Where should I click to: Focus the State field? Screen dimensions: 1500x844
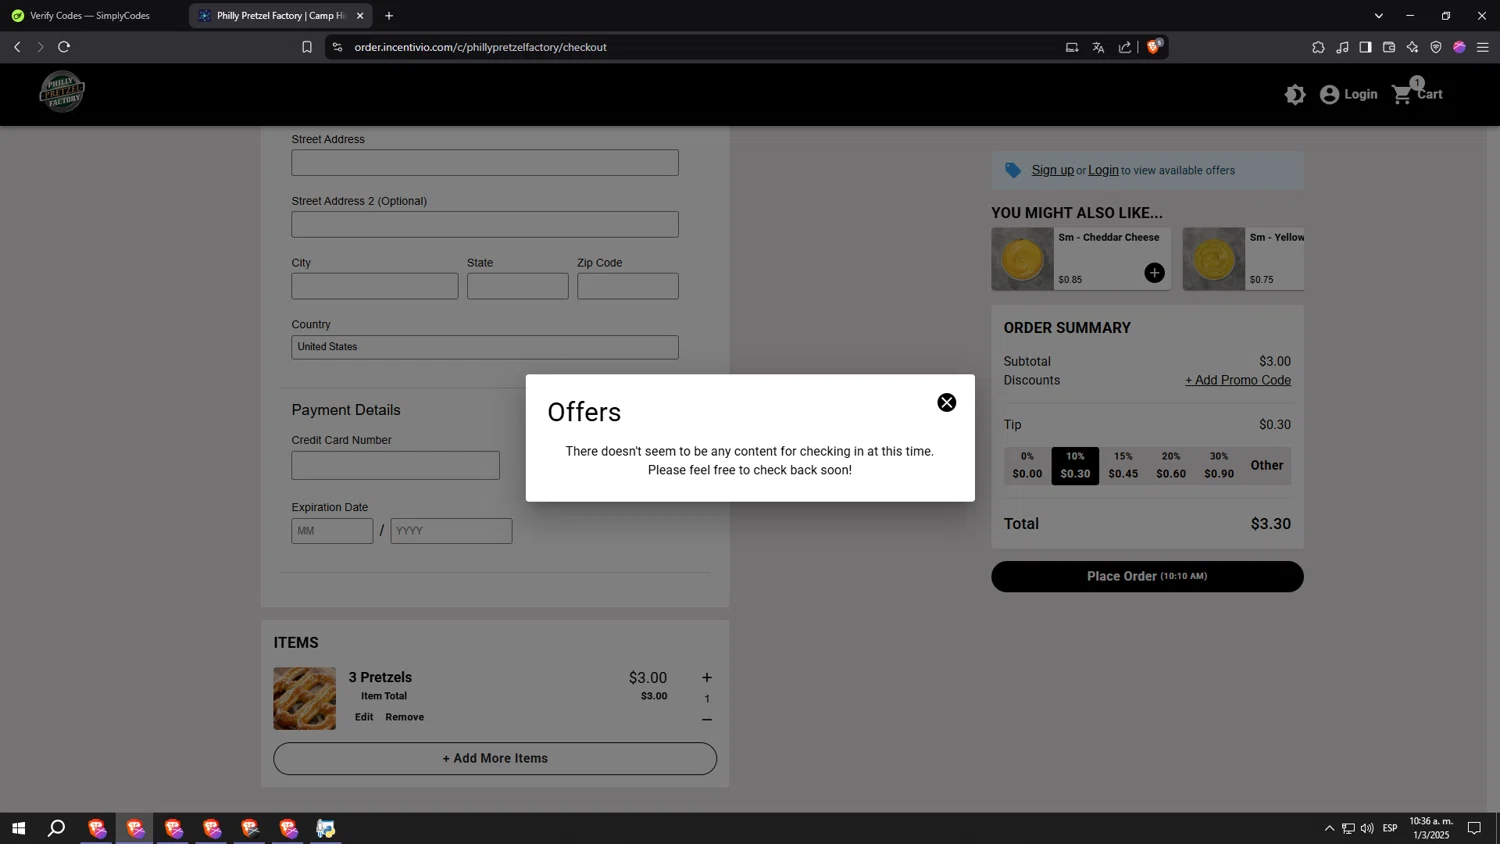click(x=518, y=286)
